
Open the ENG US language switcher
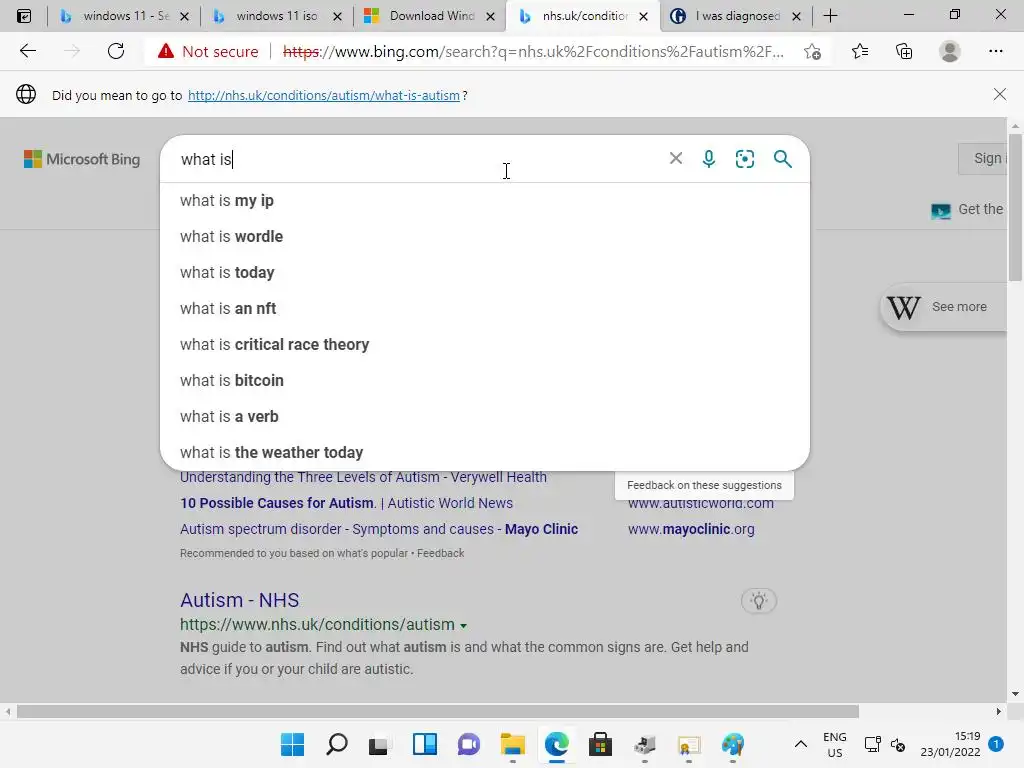pyautogui.click(x=835, y=744)
